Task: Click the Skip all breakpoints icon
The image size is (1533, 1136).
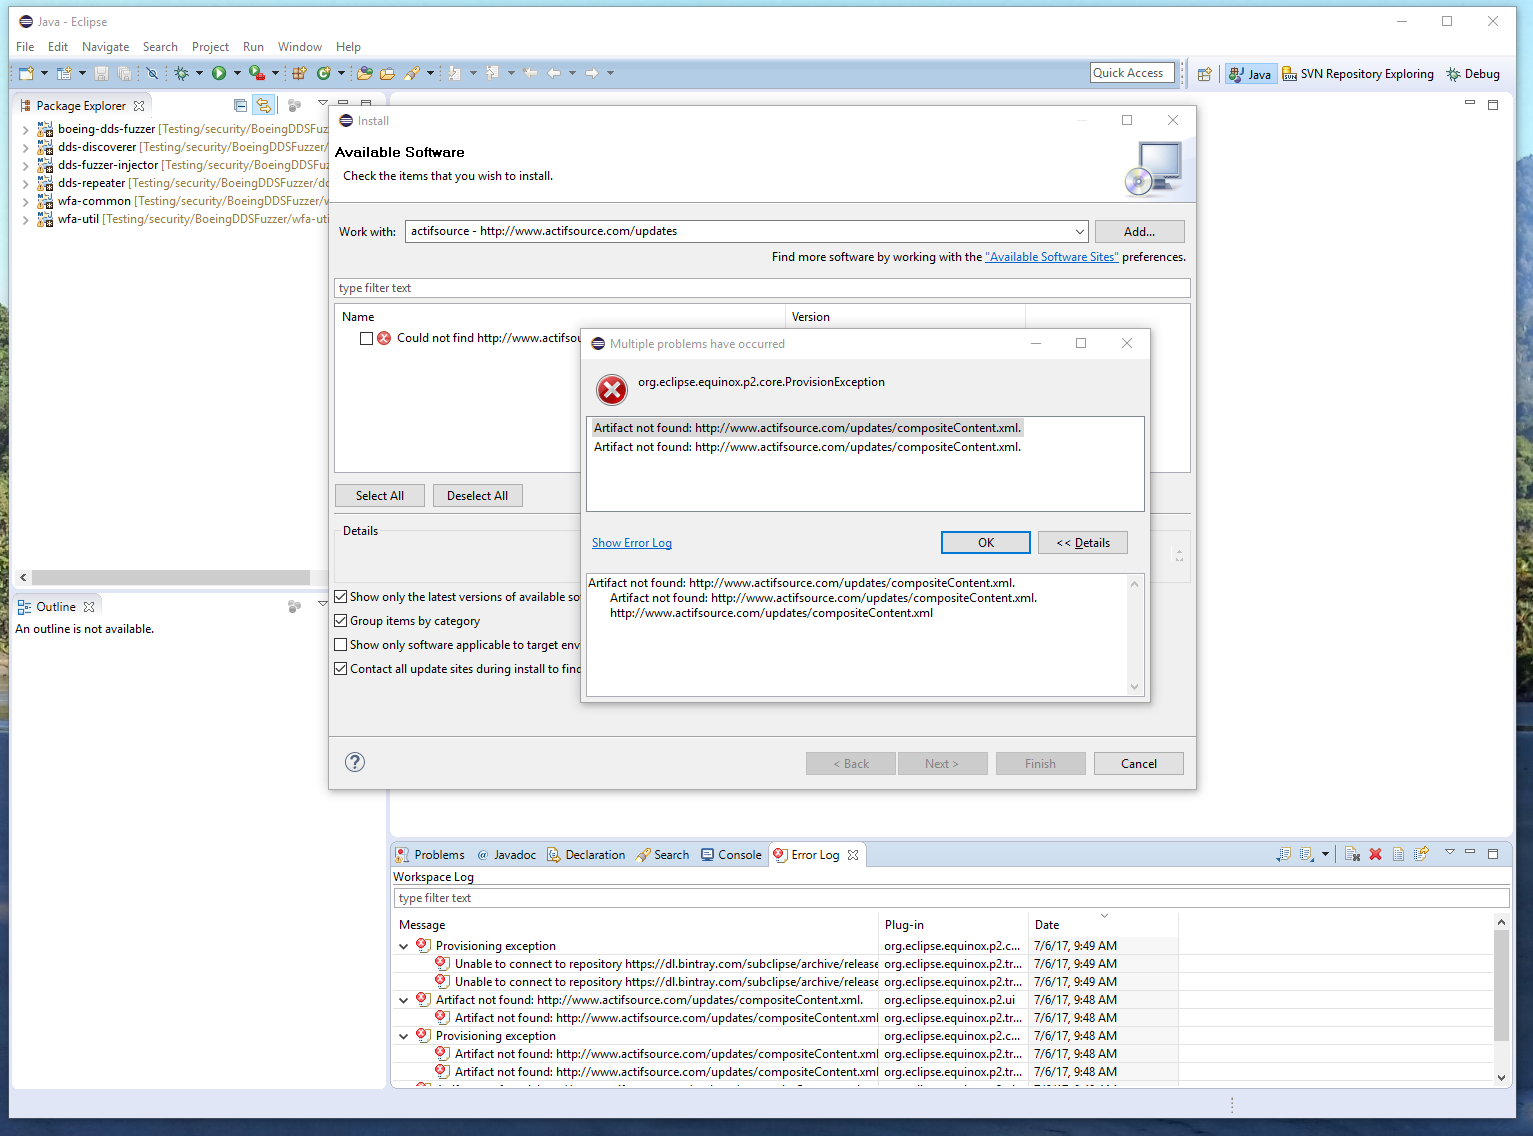Action: pos(152,73)
